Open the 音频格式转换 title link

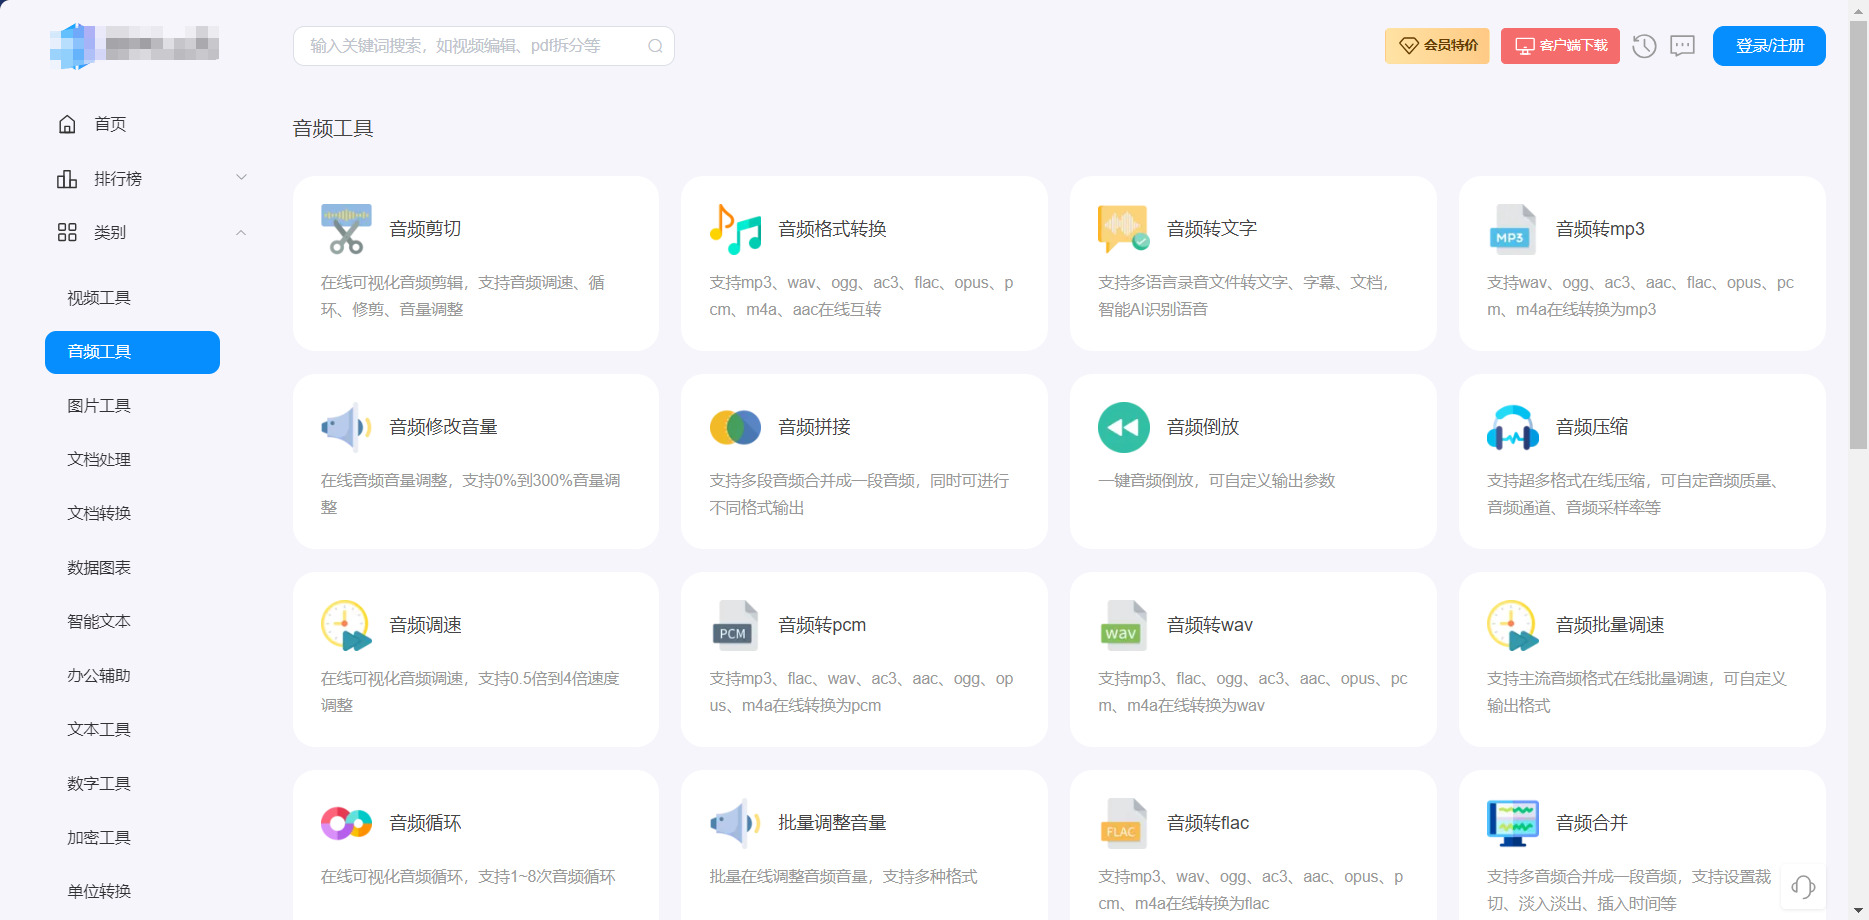832,229
